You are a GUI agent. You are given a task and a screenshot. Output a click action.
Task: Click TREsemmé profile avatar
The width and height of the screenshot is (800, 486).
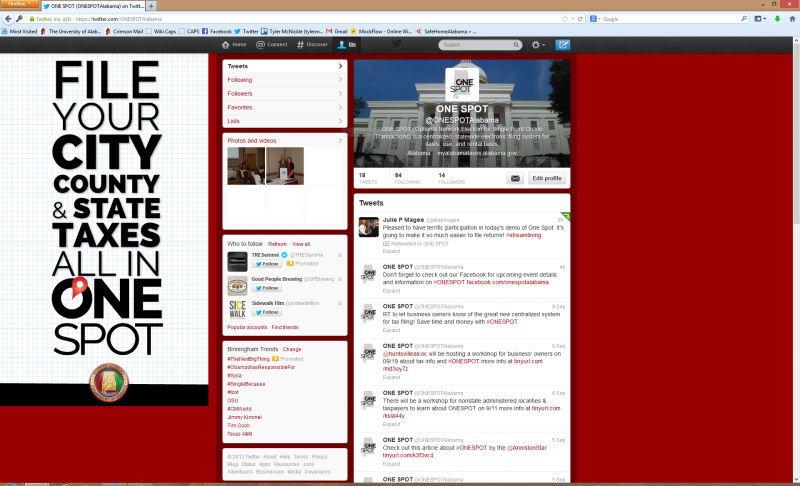coord(237,262)
